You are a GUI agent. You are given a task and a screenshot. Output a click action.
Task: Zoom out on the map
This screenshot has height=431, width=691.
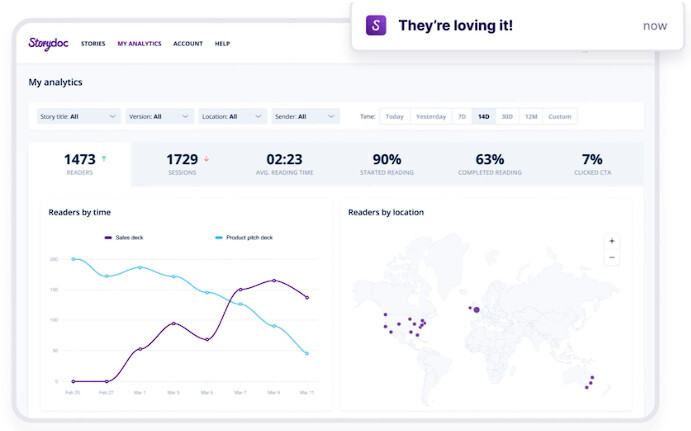pyautogui.click(x=612, y=257)
